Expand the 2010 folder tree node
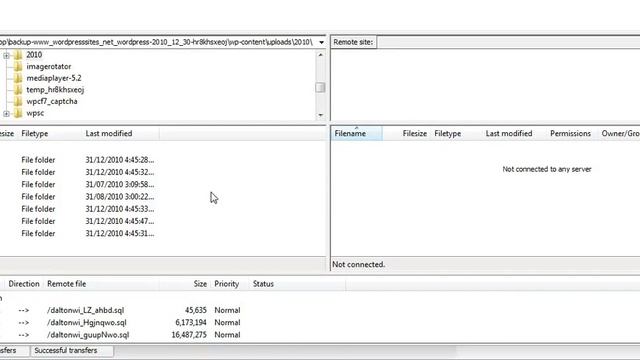This screenshot has width=640, height=360. coord(6,55)
